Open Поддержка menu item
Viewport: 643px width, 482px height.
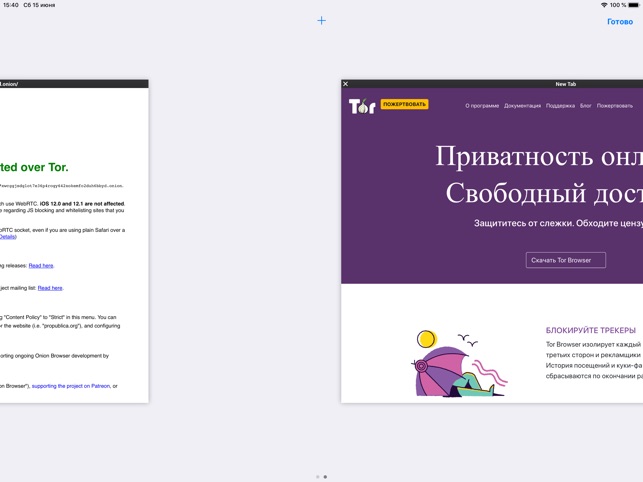[x=560, y=106]
